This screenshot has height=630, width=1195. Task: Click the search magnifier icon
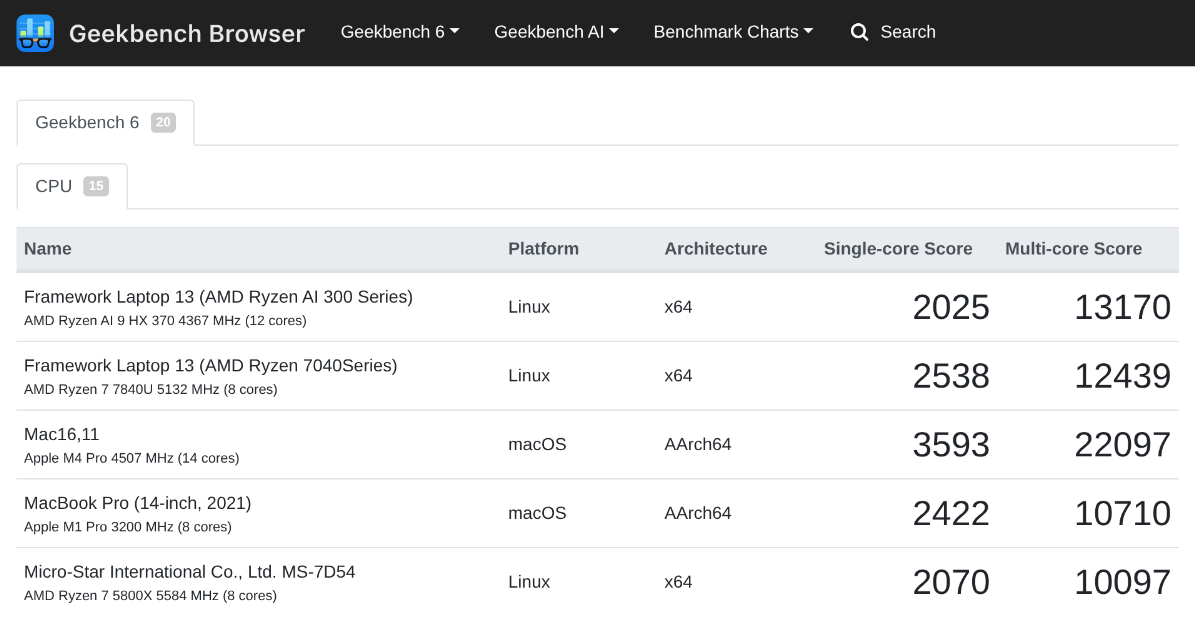click(859, 32)
